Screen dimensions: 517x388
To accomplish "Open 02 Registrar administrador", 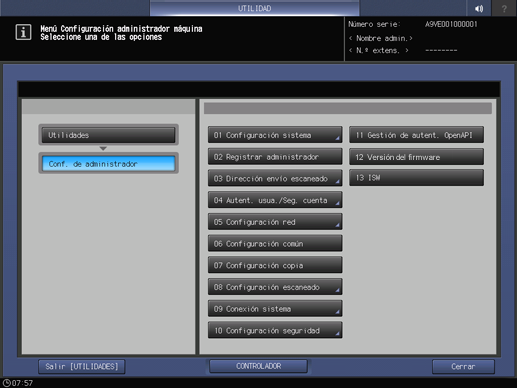I will coord(275,156).
